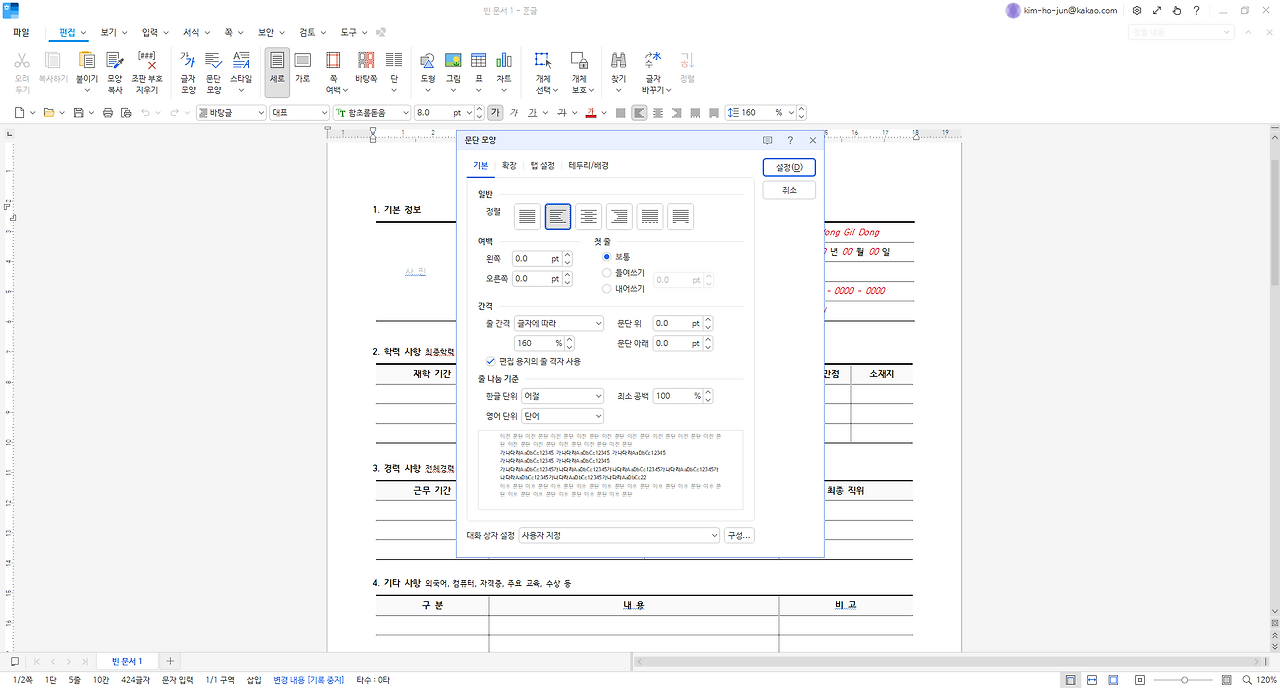Toggle bold 가 button in format bar
This screenshot has height=688, width=1280.
495,113
